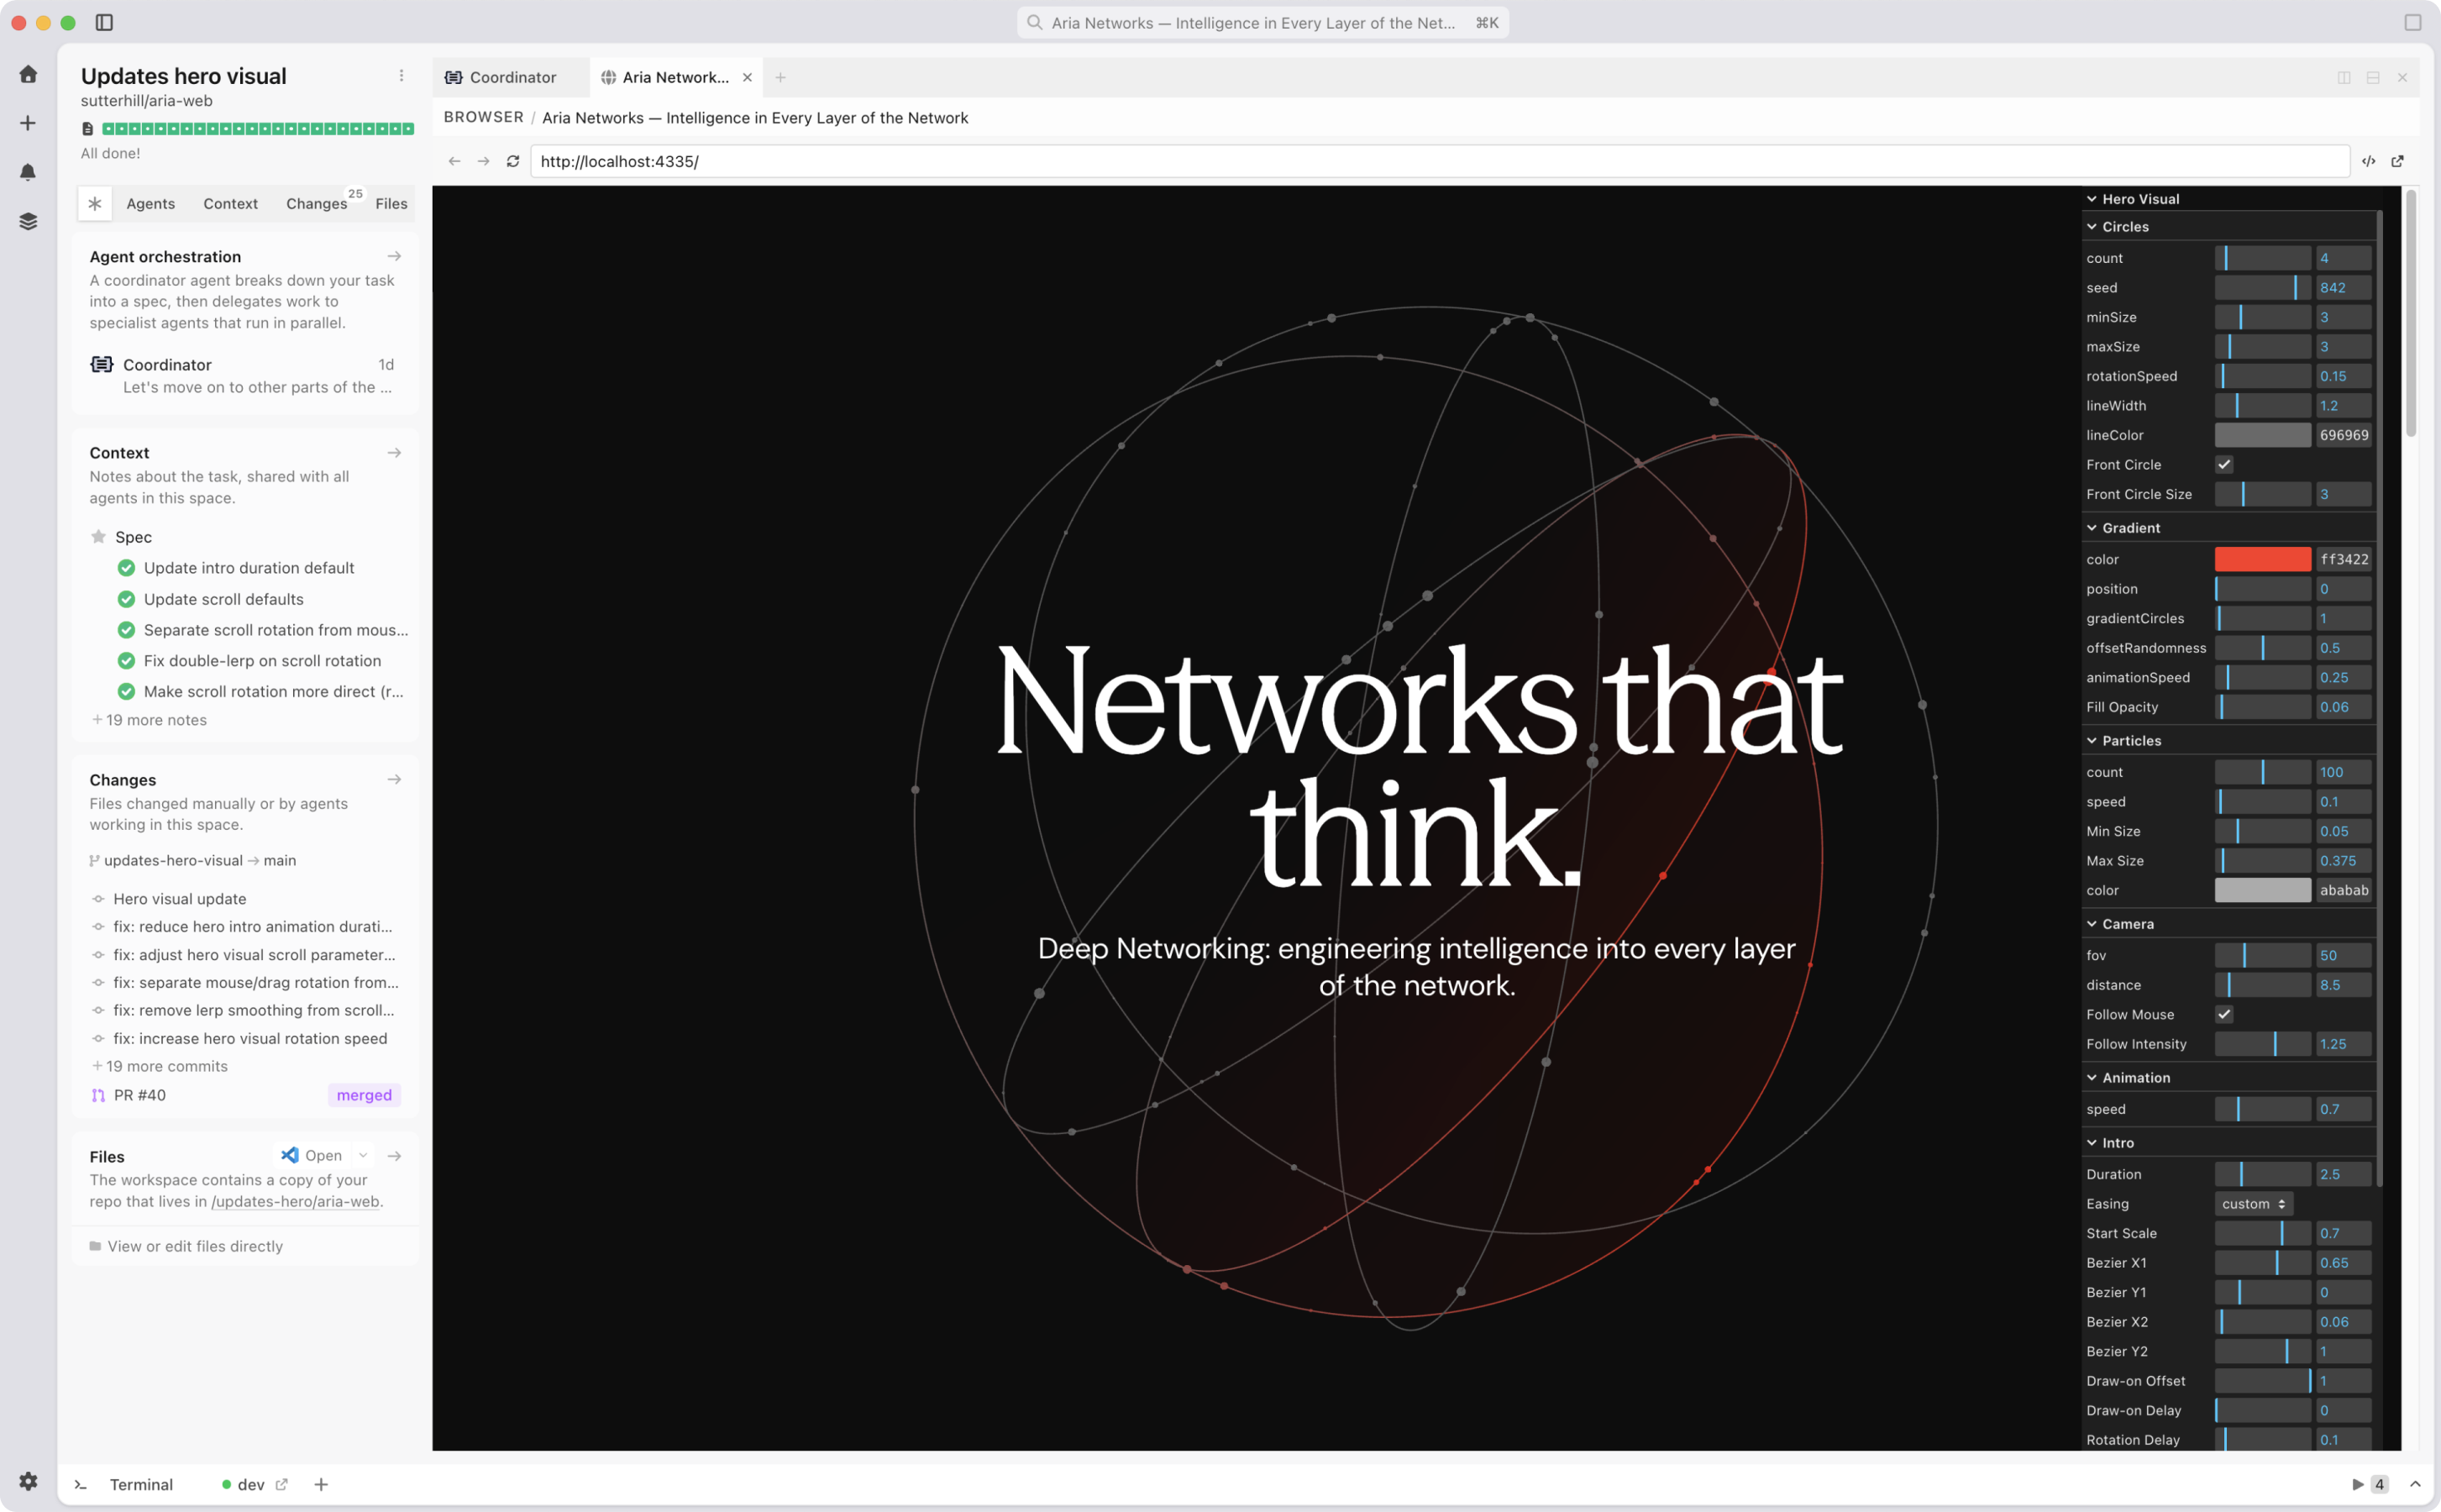Open page in external browser icon
Screen dimensions: 2441x1512
tap(2397, 161)
